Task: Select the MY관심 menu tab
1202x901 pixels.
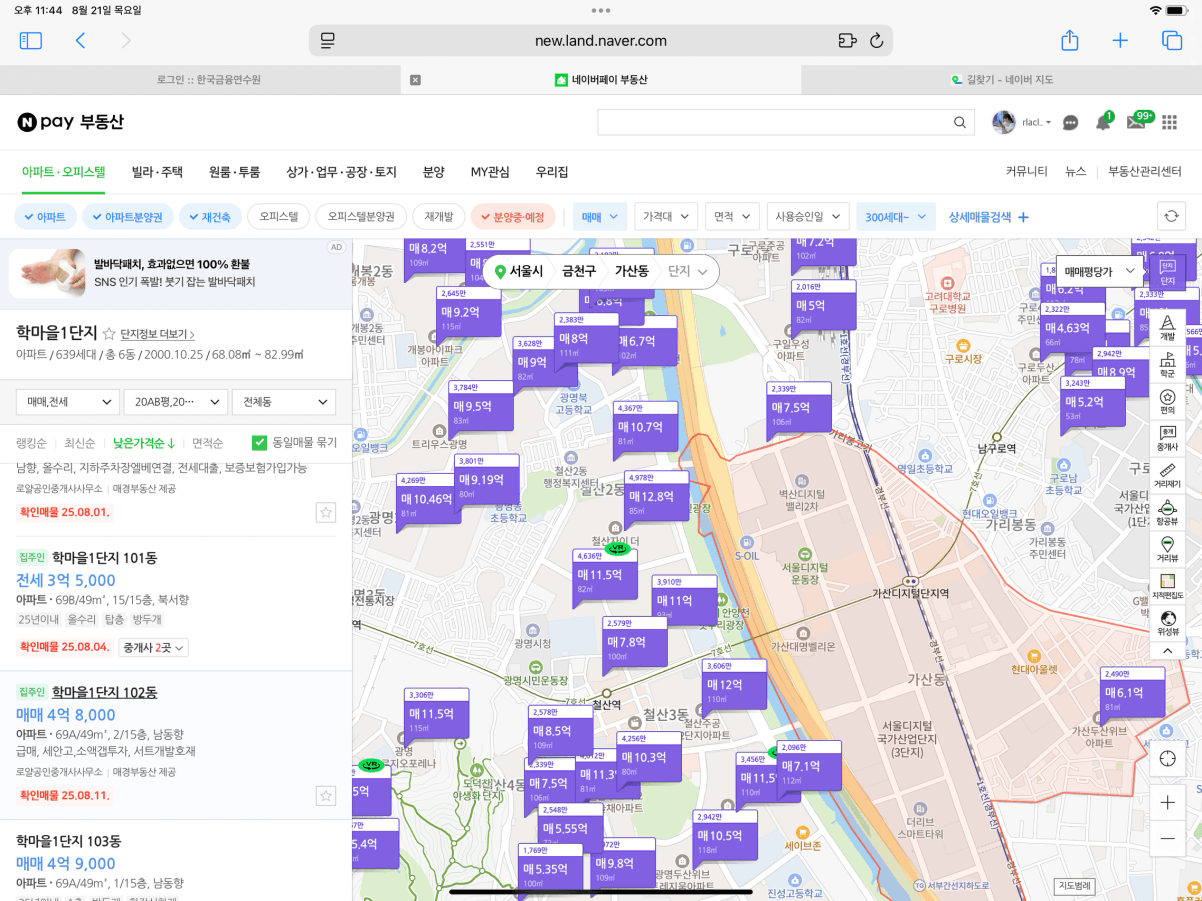Action: (x=490, y=172)
